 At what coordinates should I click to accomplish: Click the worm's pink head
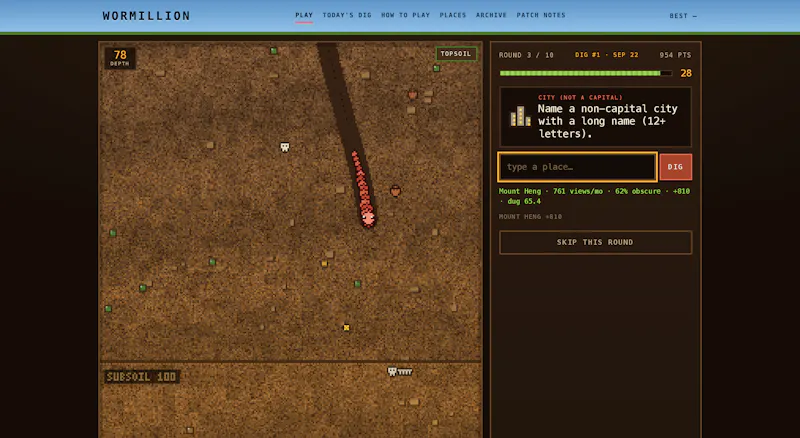click(x=368, y=219)
